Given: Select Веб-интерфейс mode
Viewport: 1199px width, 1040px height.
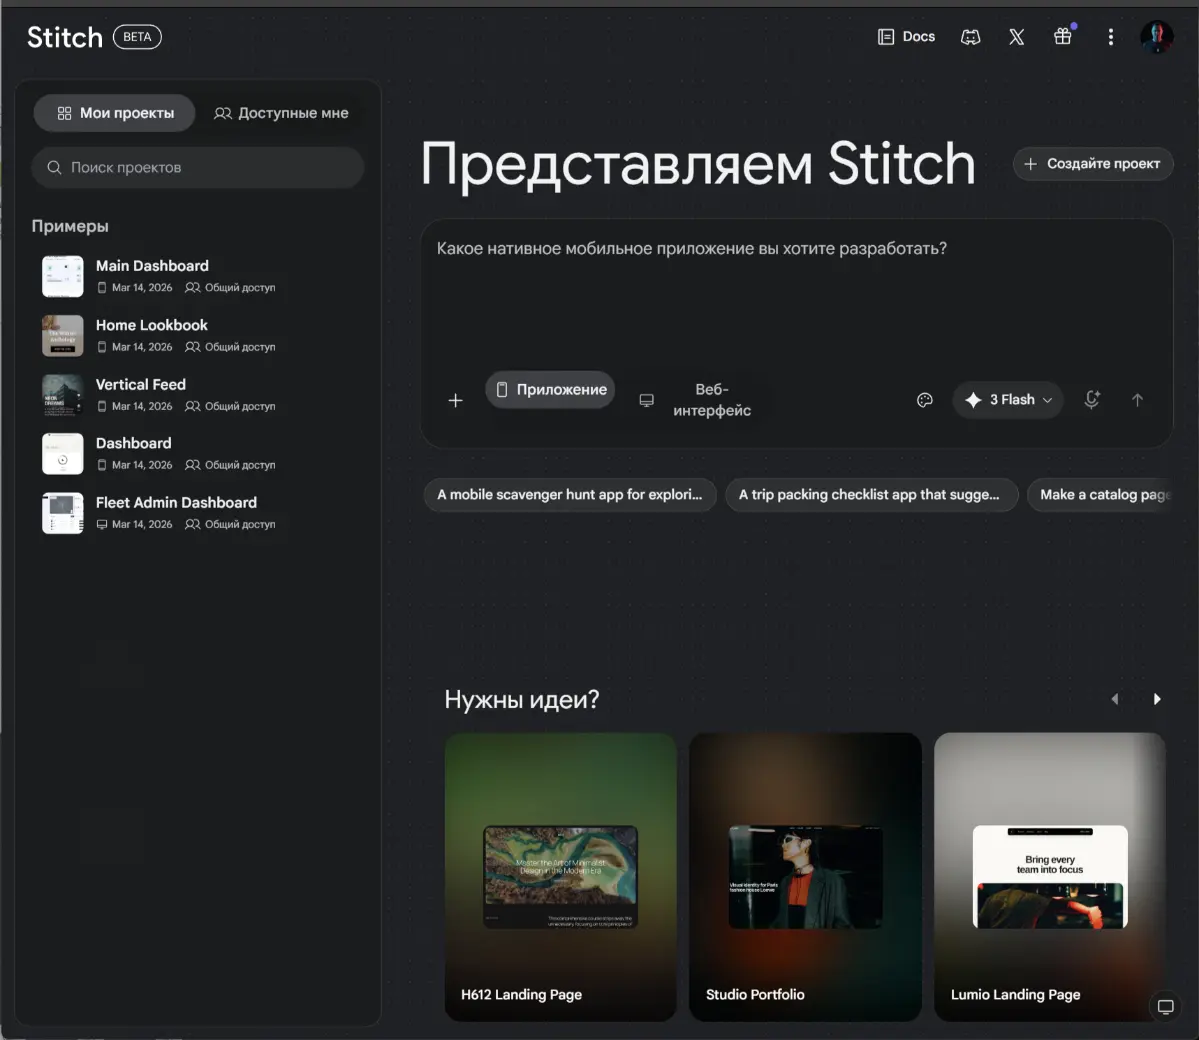Looking at the screenshot, I should click(x=696, y=400).
